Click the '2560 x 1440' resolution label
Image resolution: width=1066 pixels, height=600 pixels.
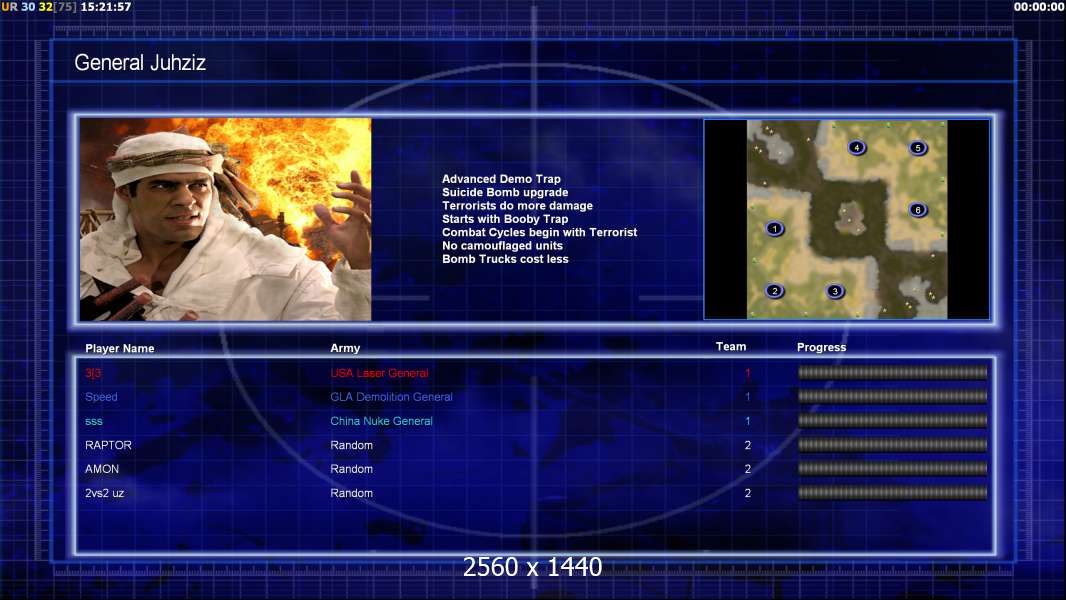(532, 567)
